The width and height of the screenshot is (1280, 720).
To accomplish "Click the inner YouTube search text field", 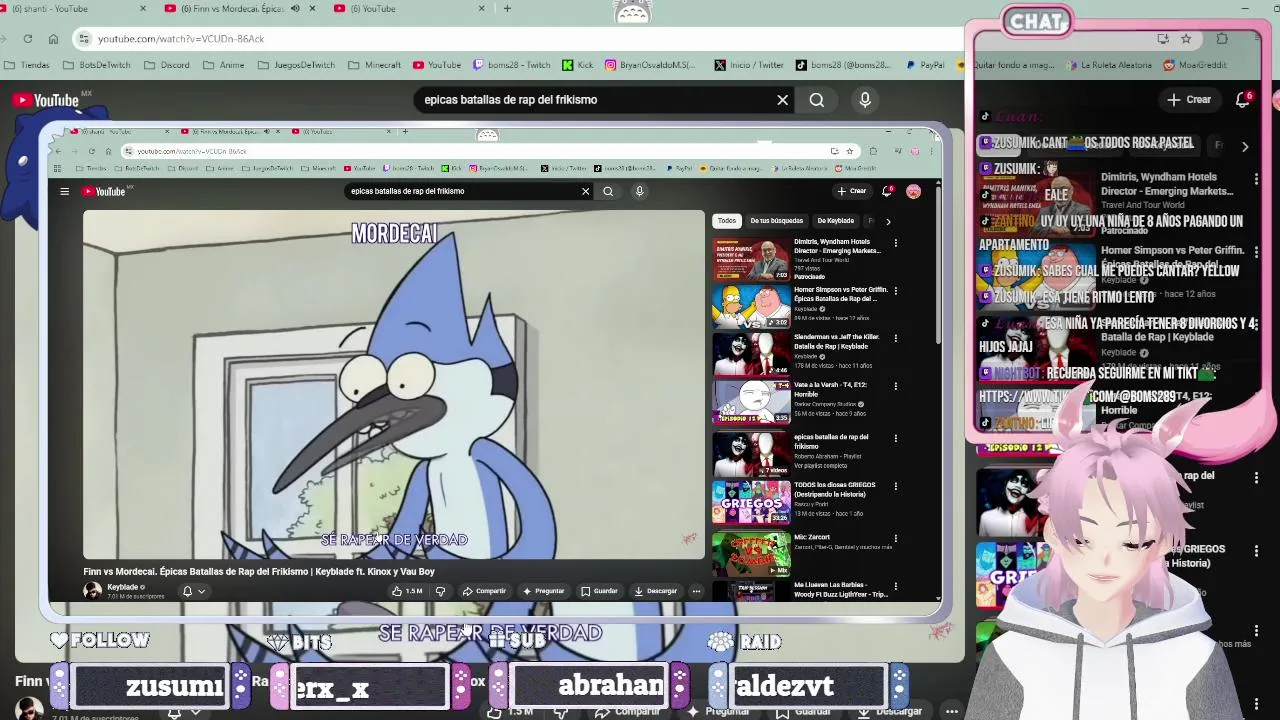I will (x=460, y=191).
